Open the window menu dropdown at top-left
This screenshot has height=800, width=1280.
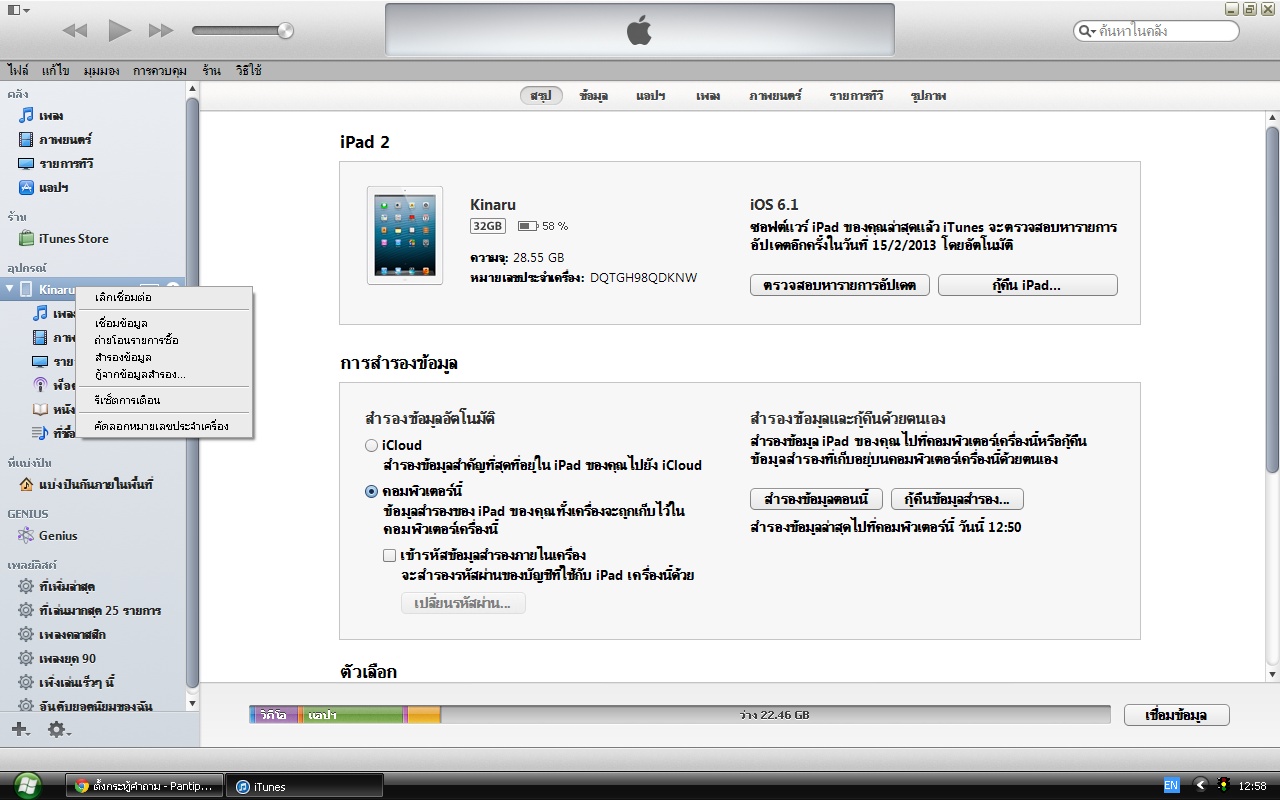click(18, 10)
